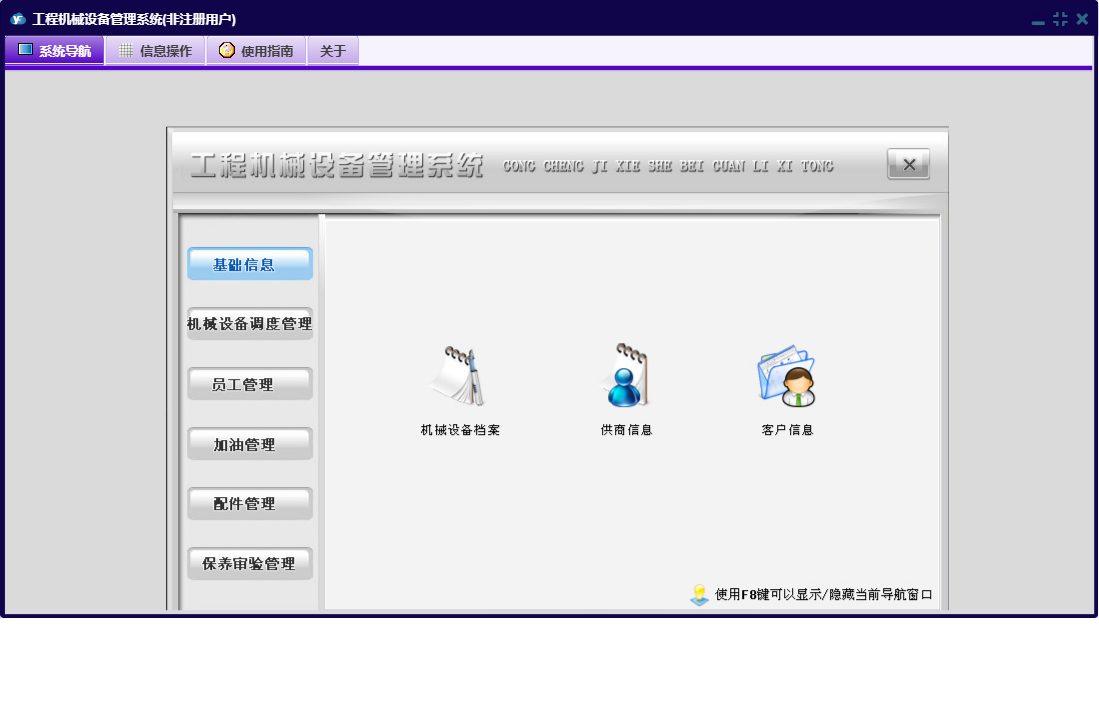Select the 基础信息 sidebar button

(x=250, y=264)
